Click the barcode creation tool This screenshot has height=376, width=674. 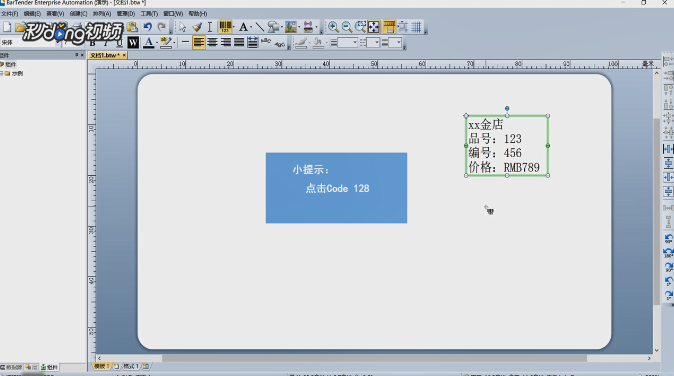coord(225,27)
